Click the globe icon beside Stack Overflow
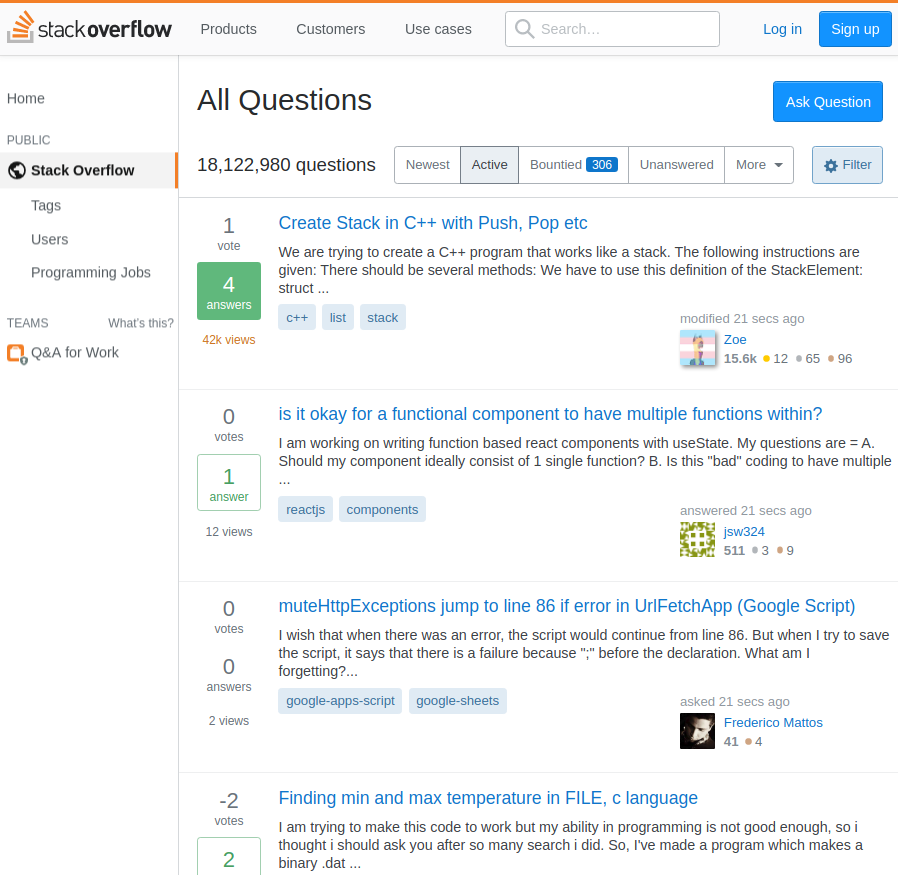The image size is (898, 875). [x=17, y=170]
